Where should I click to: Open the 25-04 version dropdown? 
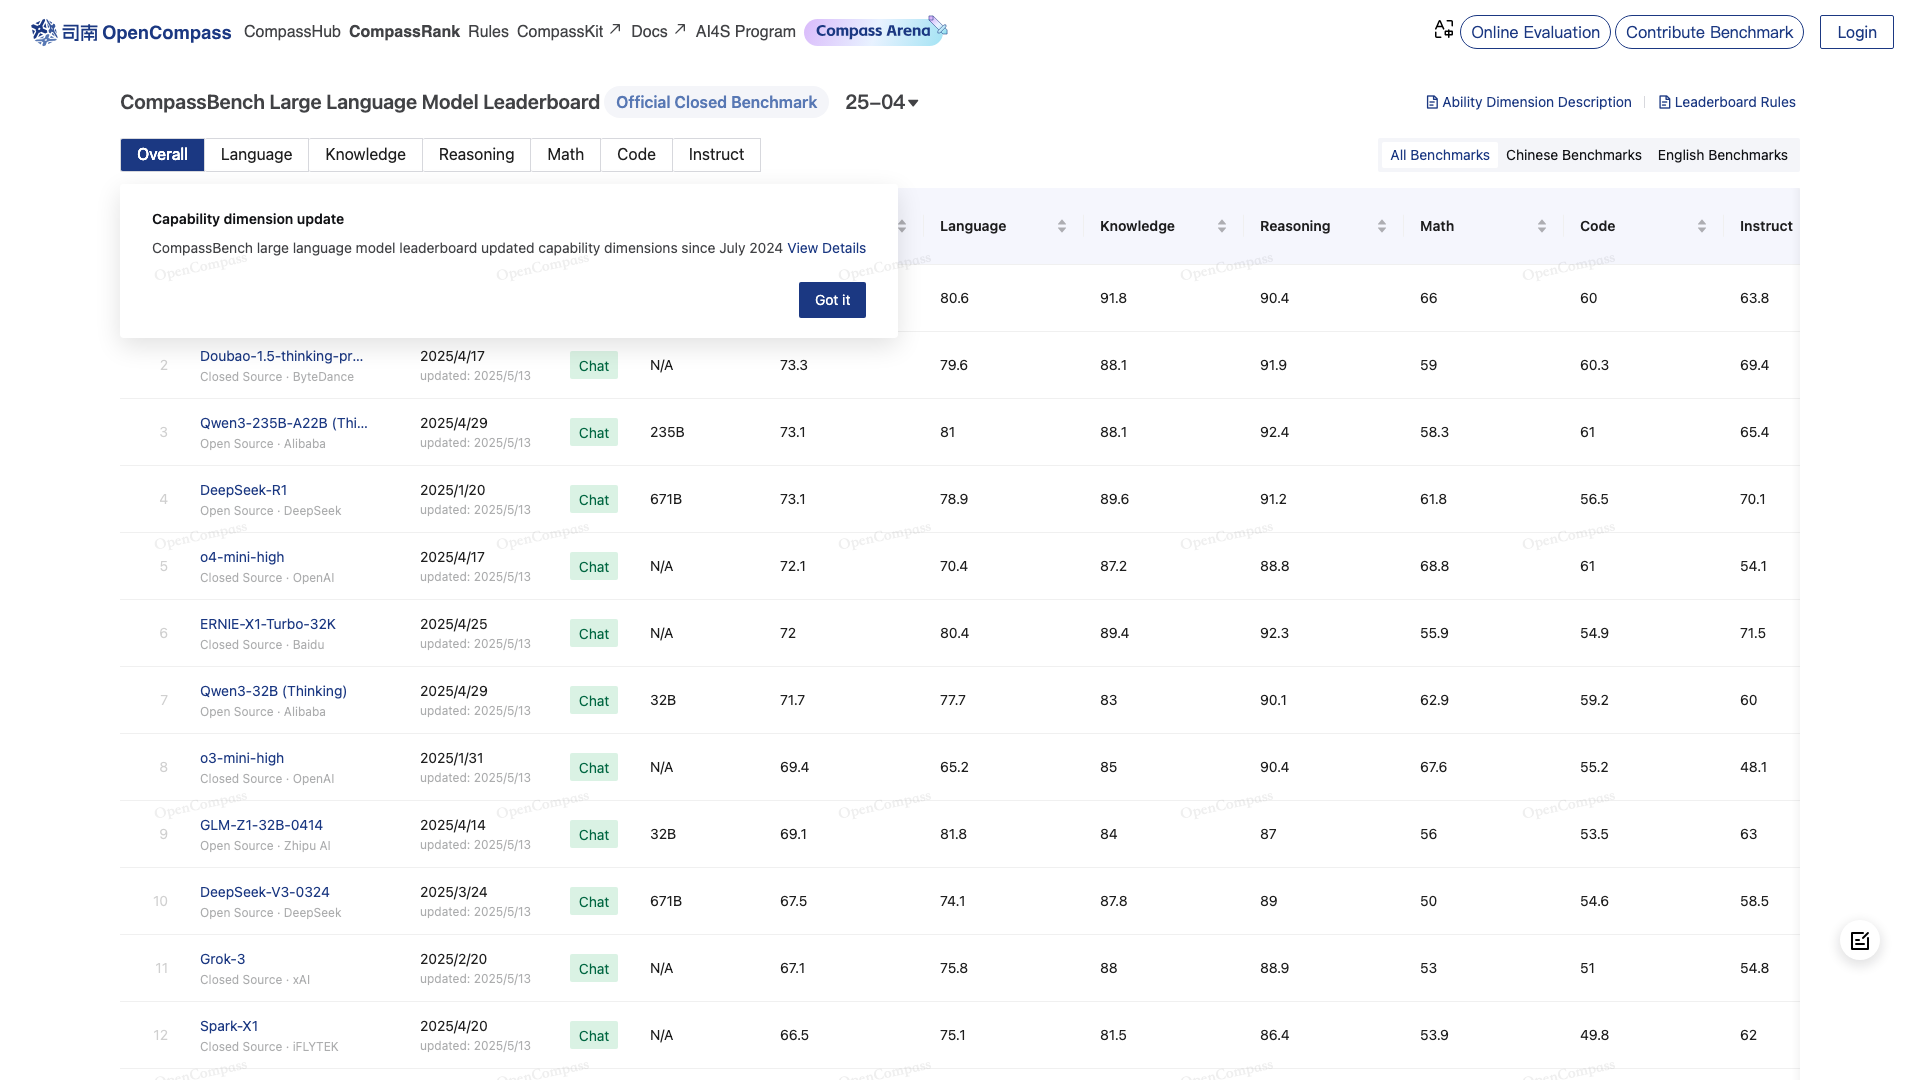[881, 102]
